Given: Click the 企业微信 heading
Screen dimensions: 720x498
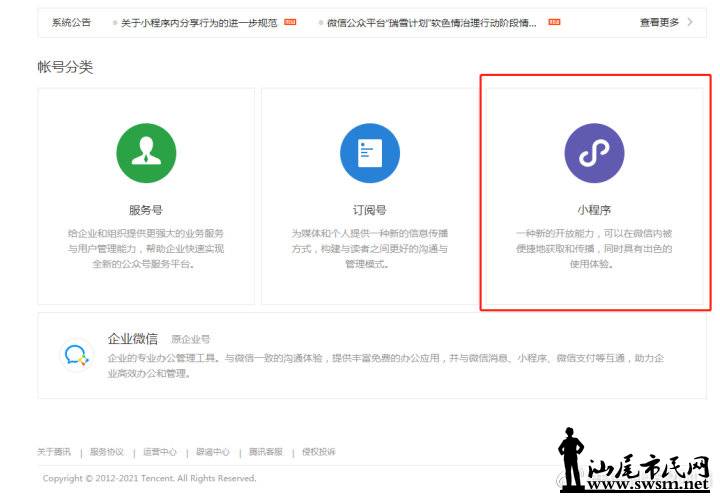Looking at the screenshot, I should (133, 339).
